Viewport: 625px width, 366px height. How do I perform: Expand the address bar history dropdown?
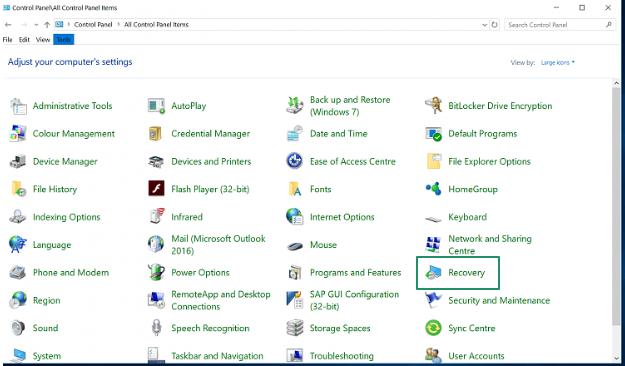pos(484,25)
